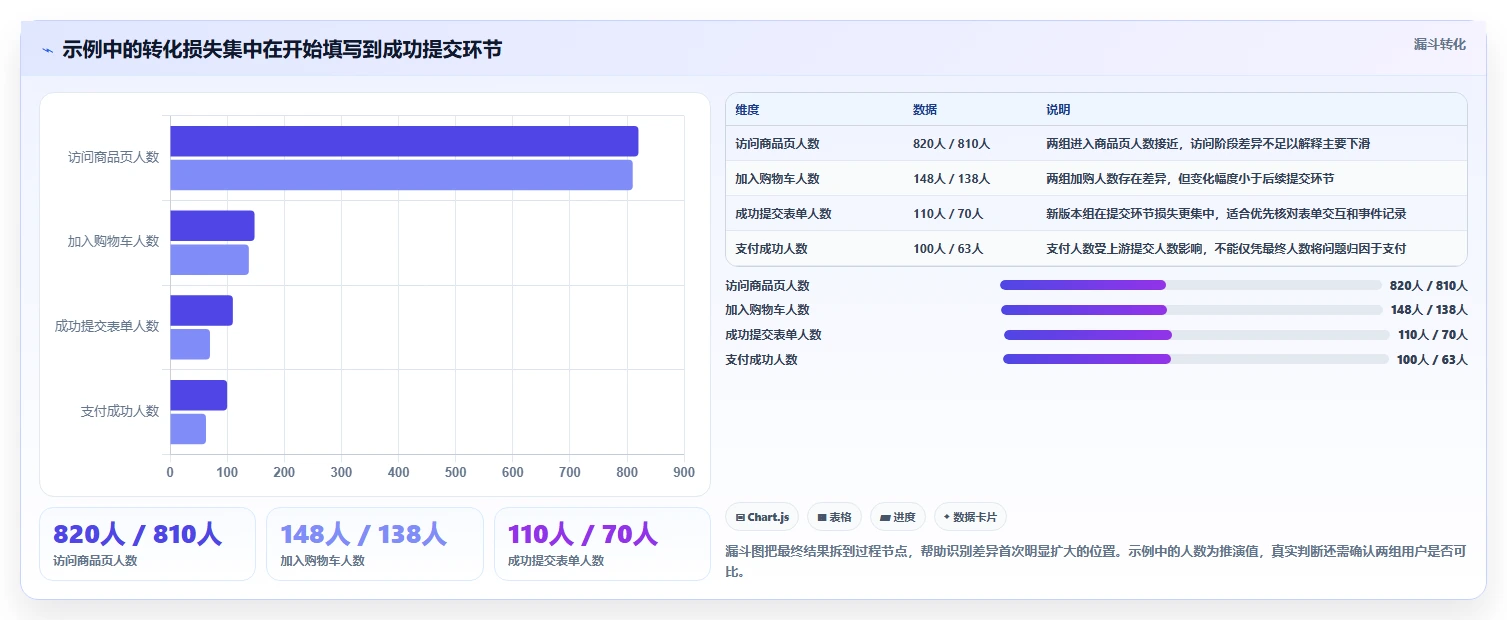Viewport: 1507px width, 620px height.
Task: Click the 访问商品页人数 cell in the table
Action: coord(777,144)
